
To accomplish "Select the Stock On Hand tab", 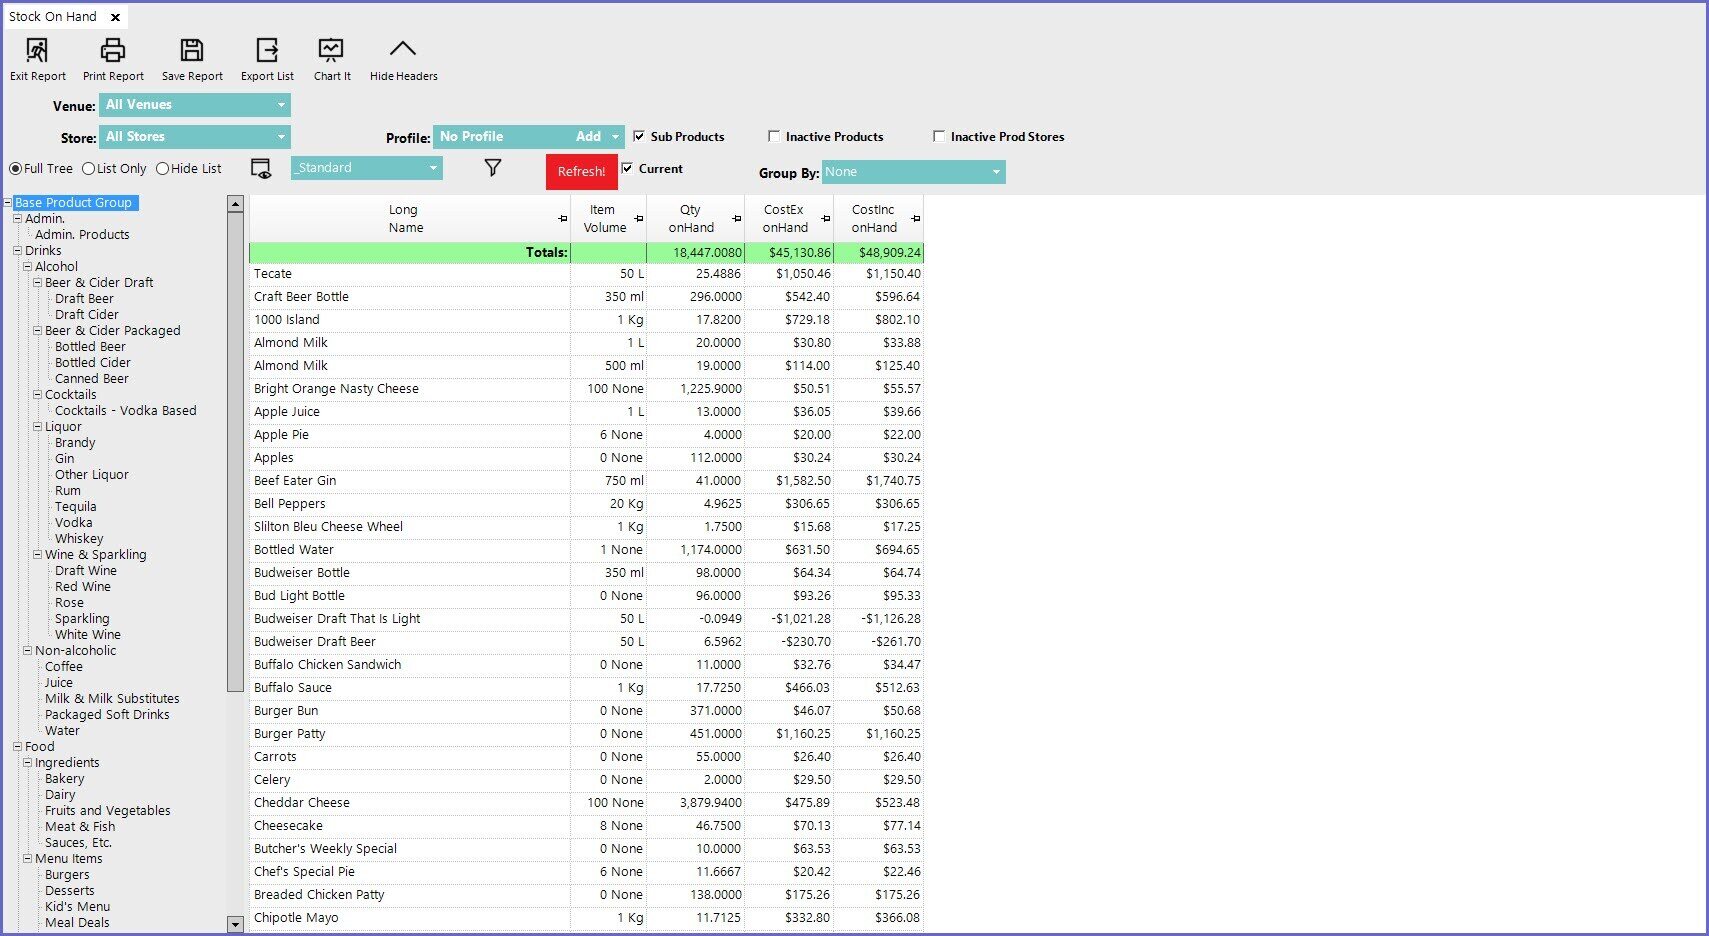I will [x=53, y=17].
